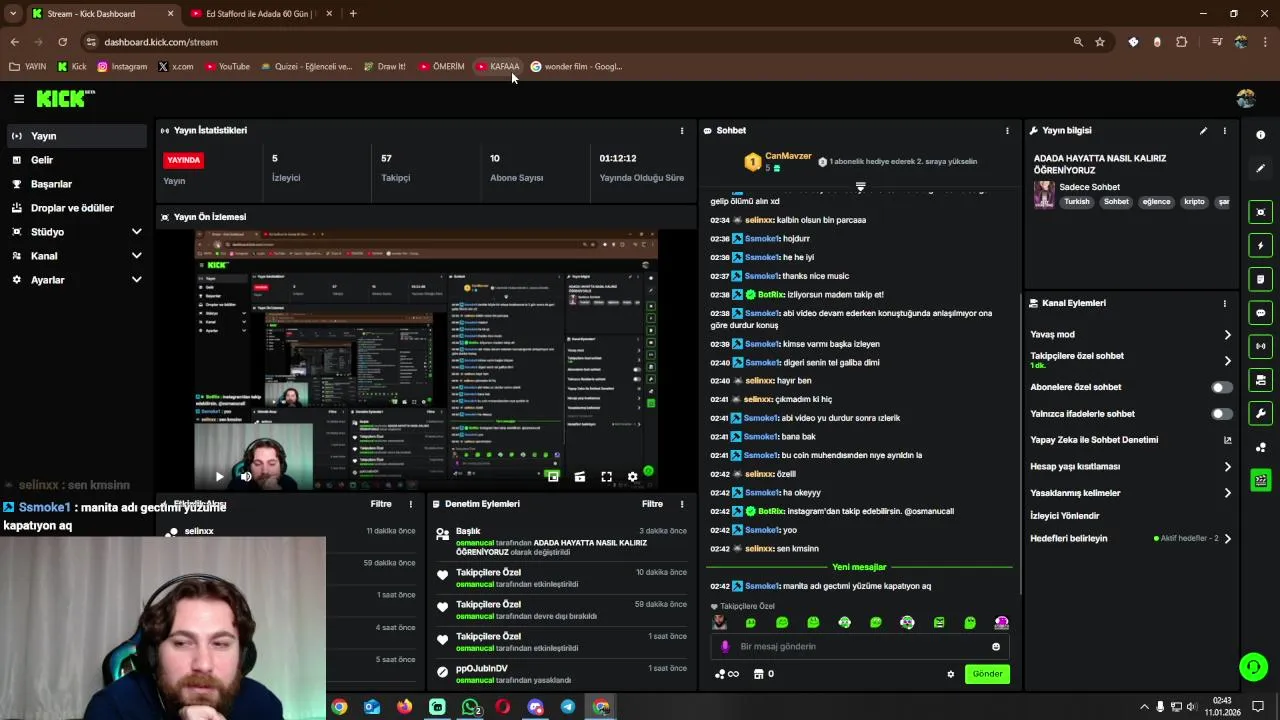Click the profile avatar in the top right
1280x720 pixels.
coord(1245,98)
